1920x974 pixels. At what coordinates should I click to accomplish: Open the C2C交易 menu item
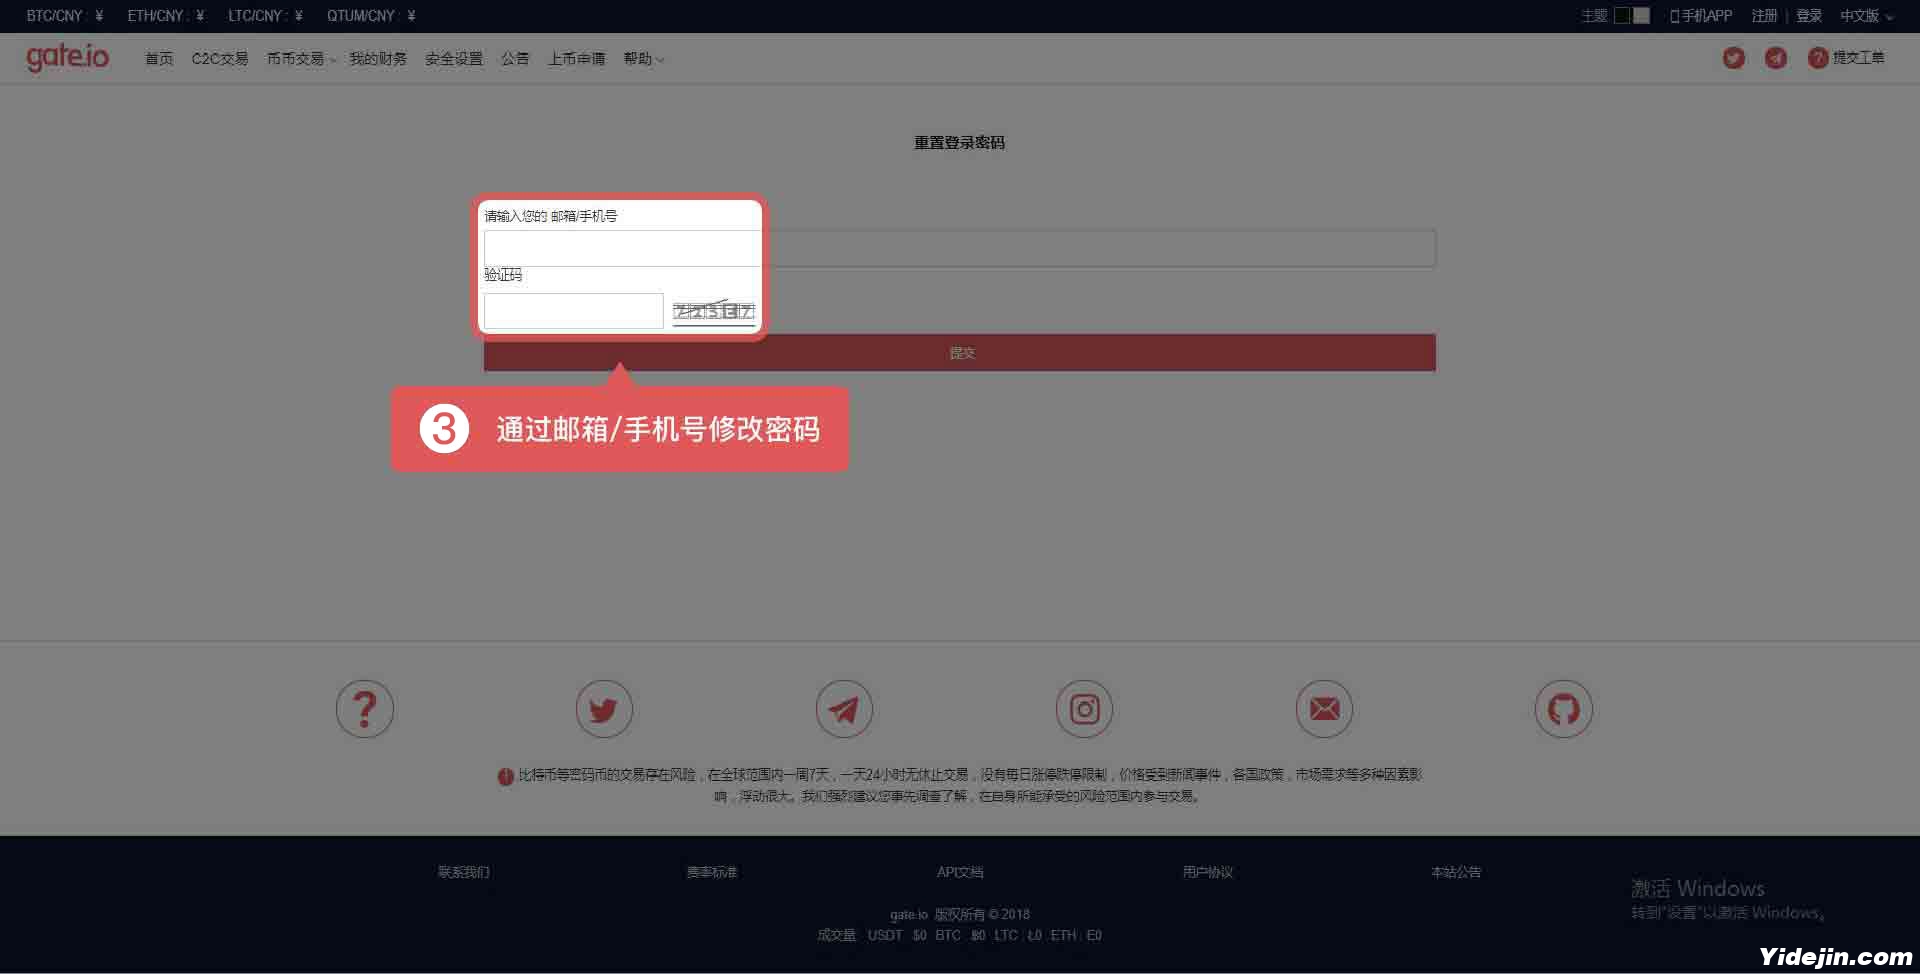click(x=219, y=59)
